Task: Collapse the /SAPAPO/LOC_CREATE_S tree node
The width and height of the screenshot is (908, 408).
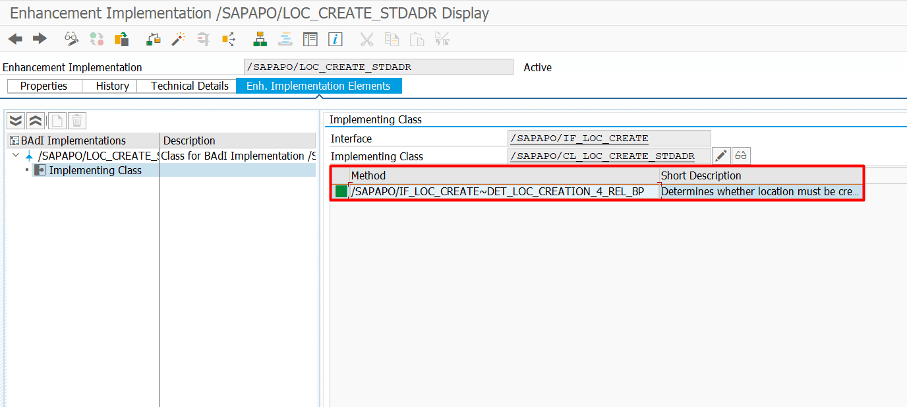Action: (x=16, y=156)
